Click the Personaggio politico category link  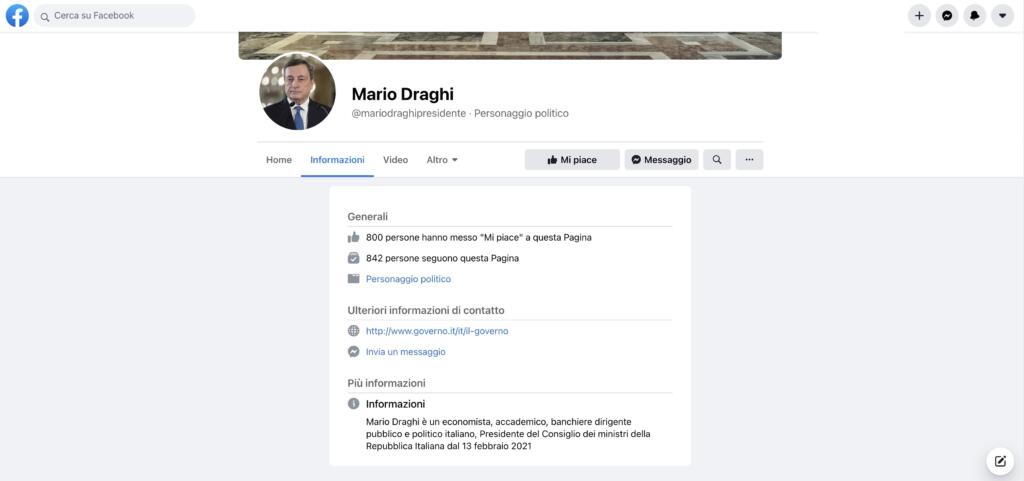click(408, 279)
